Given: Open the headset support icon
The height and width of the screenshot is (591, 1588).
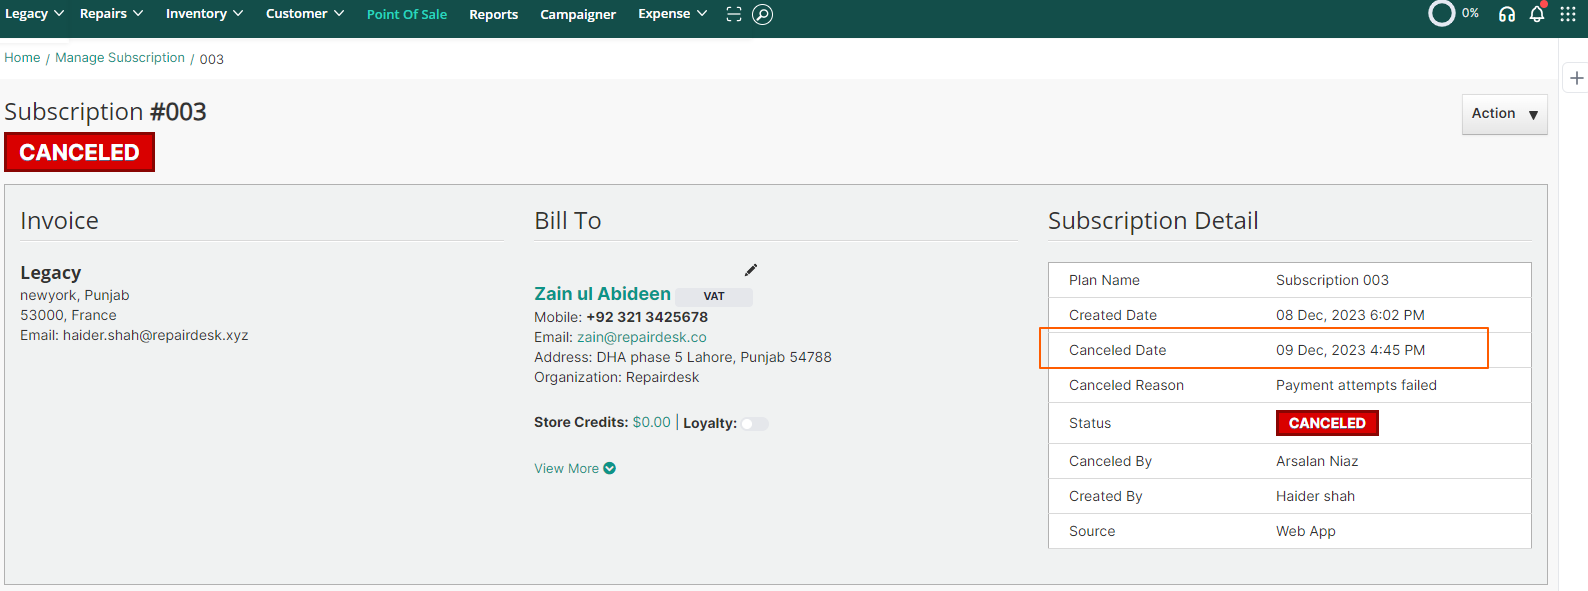Looking at the screenshot, I should 1506,14.
